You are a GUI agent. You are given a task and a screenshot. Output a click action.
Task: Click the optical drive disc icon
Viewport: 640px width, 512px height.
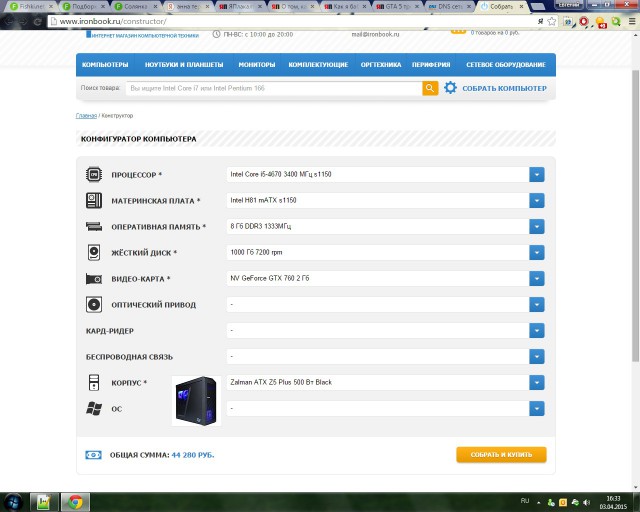pyautogui.click(x=94, y=305)
